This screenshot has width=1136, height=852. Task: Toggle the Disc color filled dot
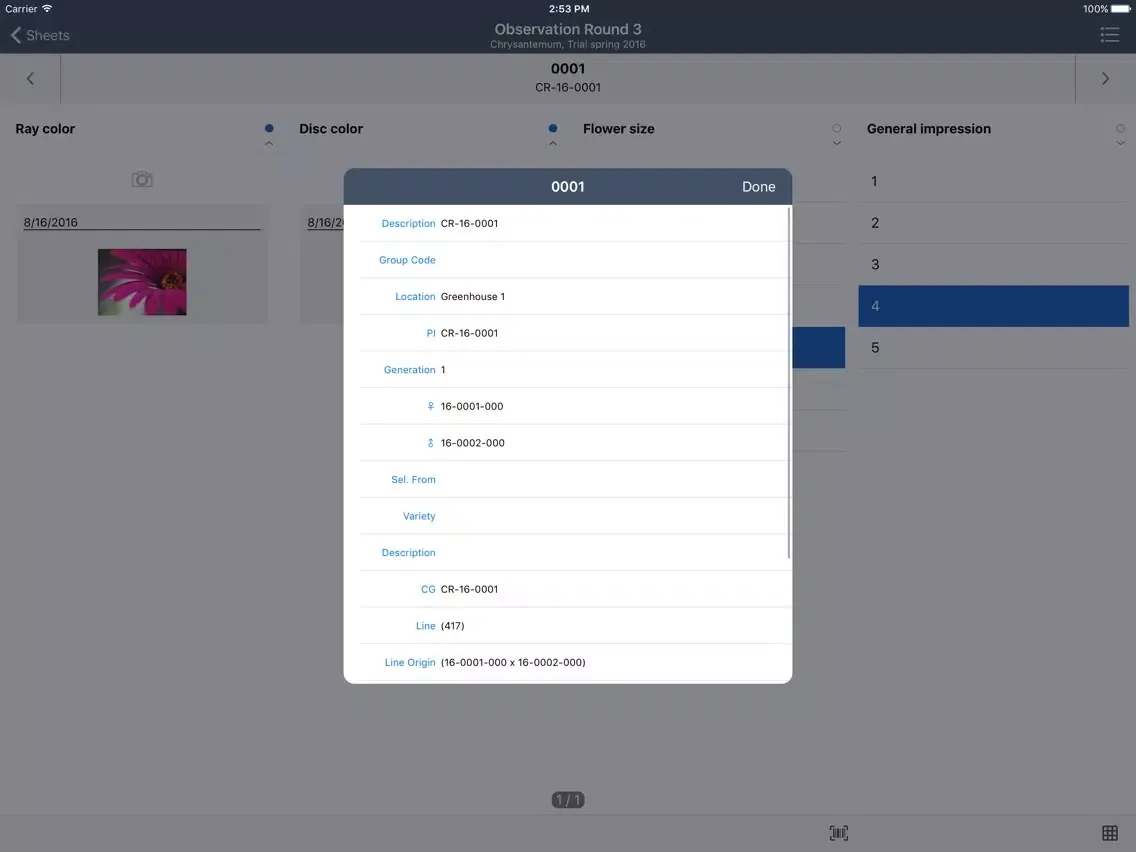(x=553, y=128)
